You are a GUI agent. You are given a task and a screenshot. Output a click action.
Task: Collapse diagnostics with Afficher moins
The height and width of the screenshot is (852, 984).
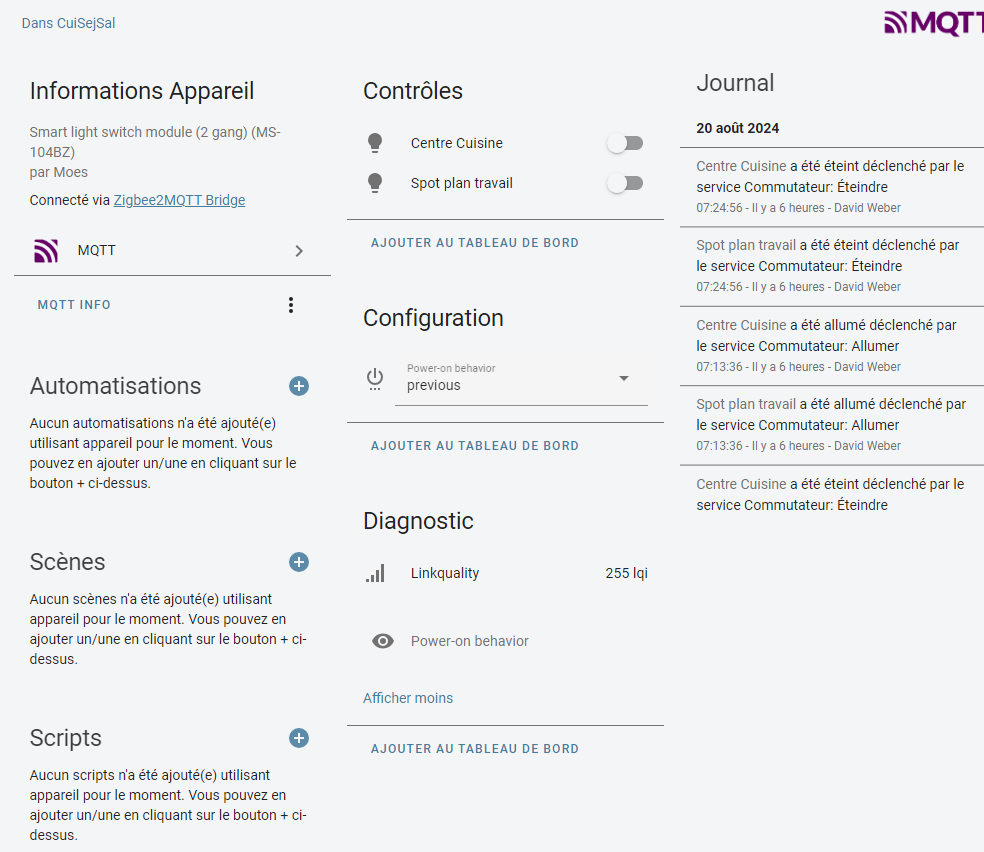[x=408, y=698]
